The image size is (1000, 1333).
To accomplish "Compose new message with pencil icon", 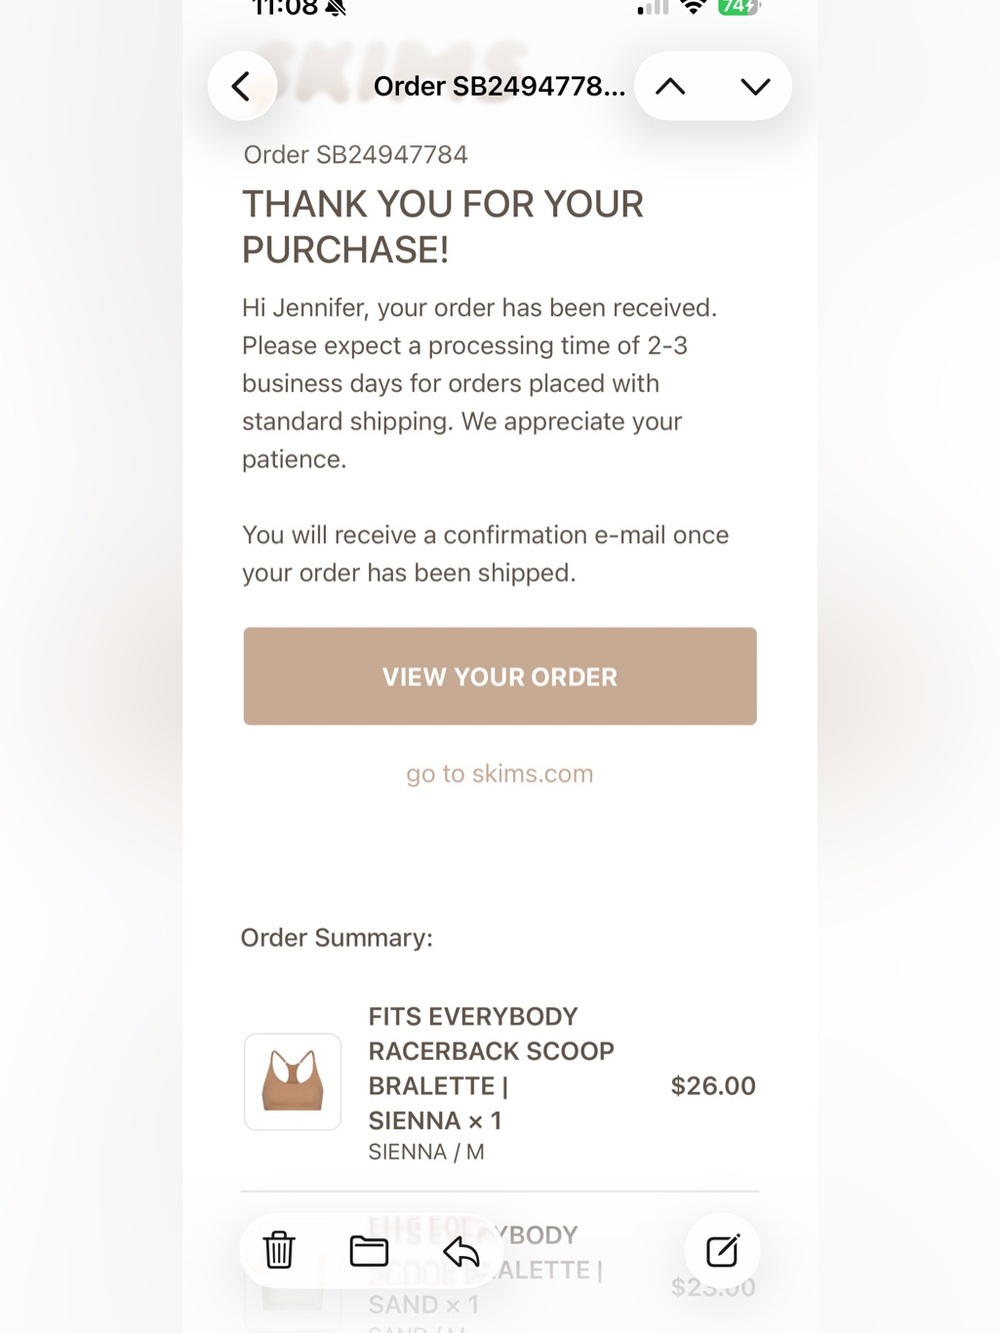I will (x=722, y=1250).
